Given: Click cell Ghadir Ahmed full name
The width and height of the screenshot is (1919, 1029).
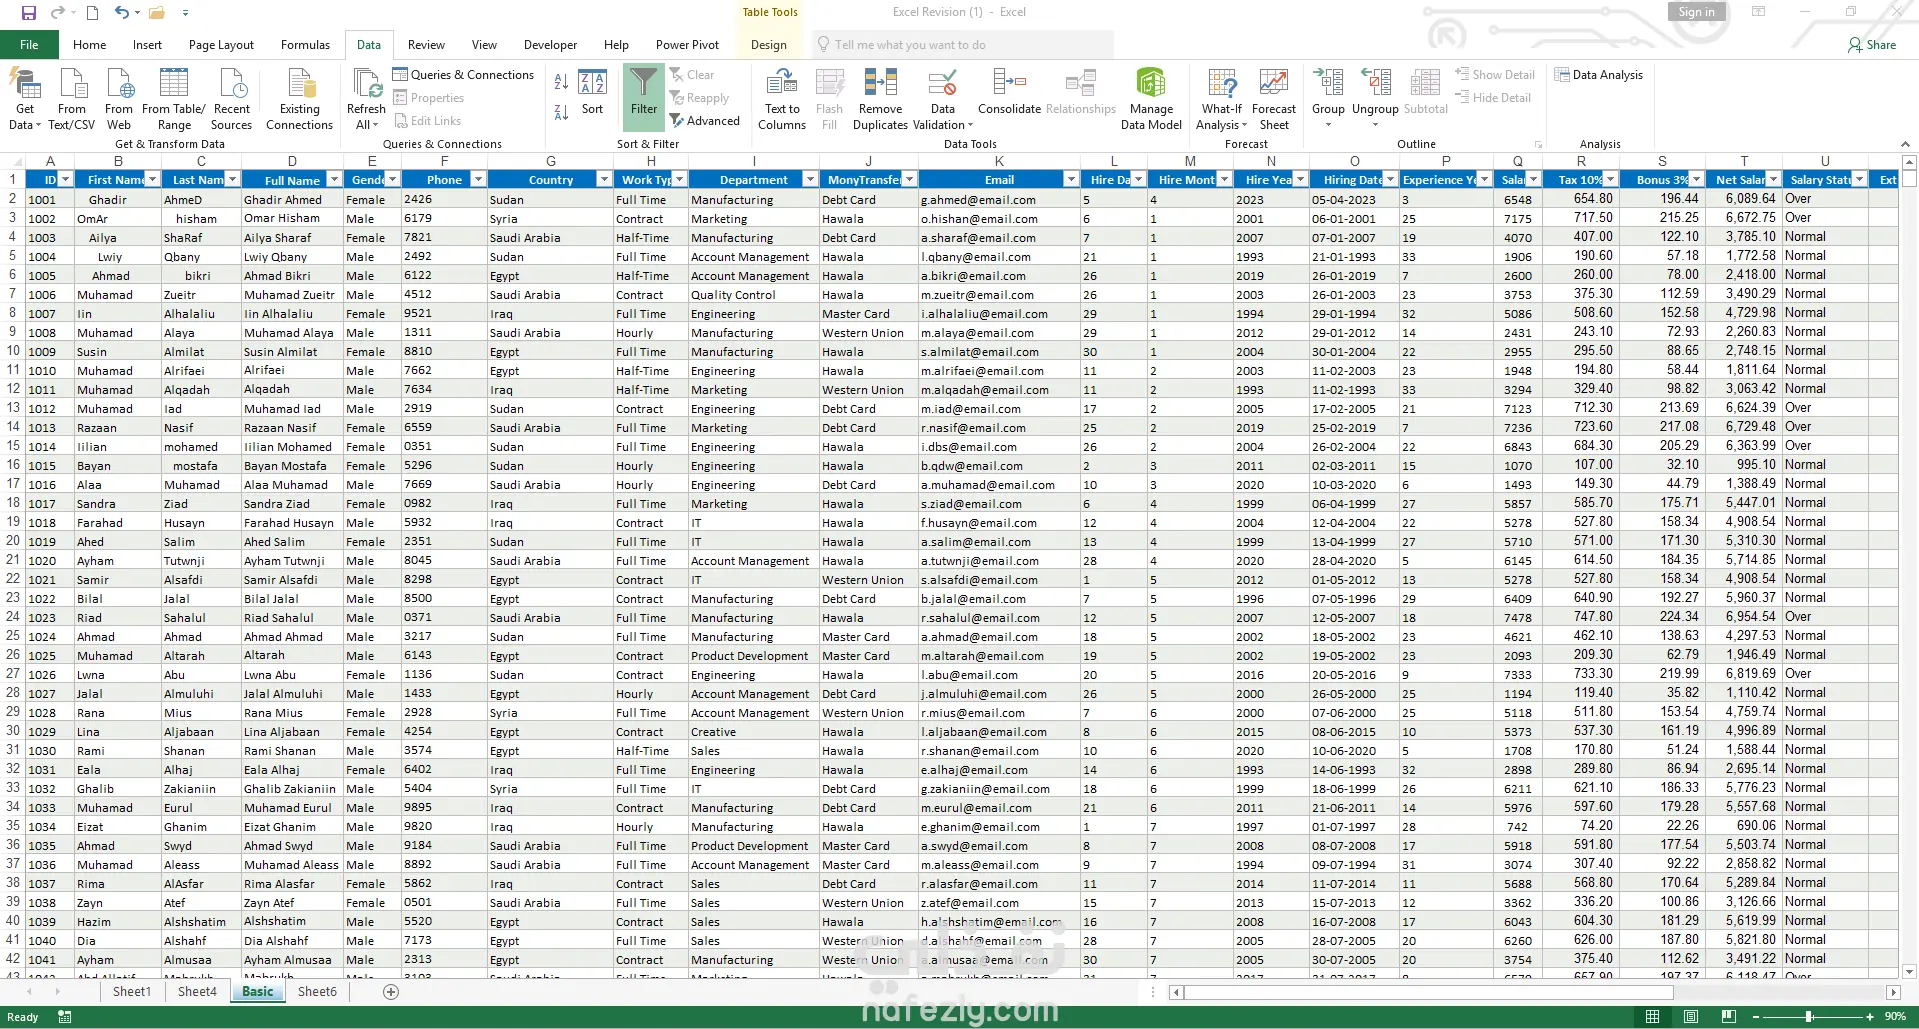Looking at the screenshot, I should (x=291, y=199).
